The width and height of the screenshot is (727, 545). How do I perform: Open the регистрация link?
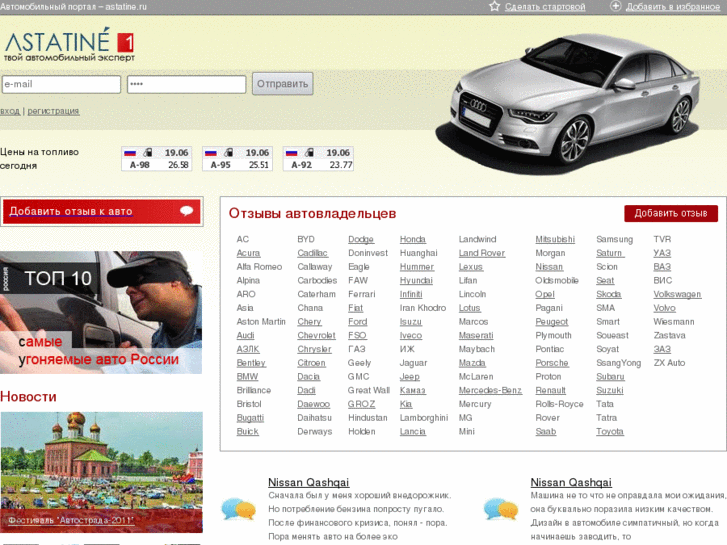53,111
